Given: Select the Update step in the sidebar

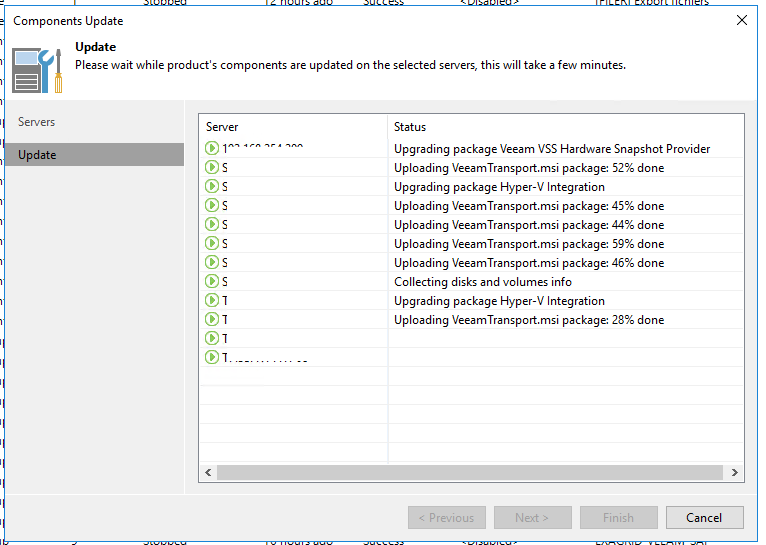Looking at the screenshot, I should coord(94,155).
